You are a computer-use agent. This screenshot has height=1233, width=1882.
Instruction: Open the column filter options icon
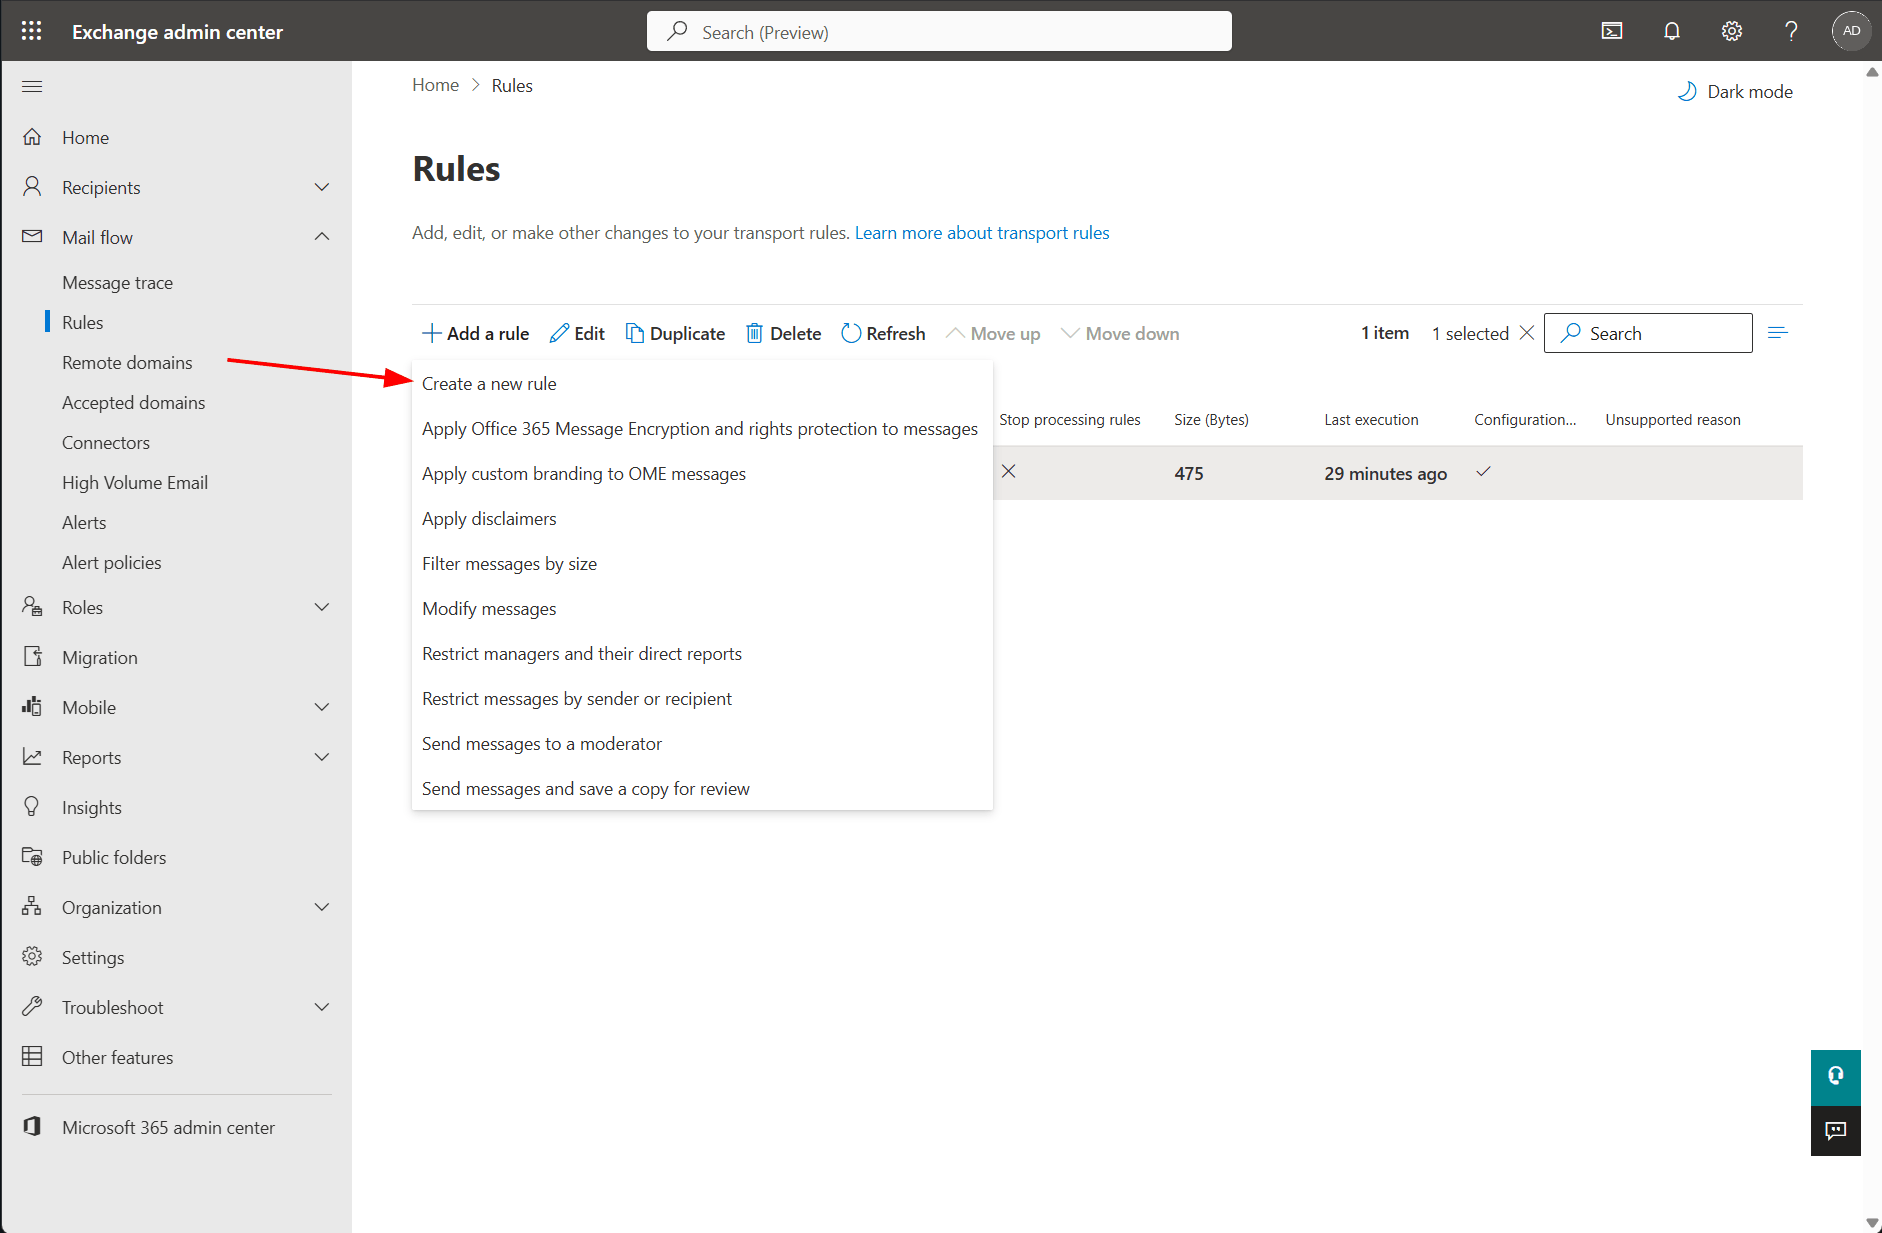1777,333
